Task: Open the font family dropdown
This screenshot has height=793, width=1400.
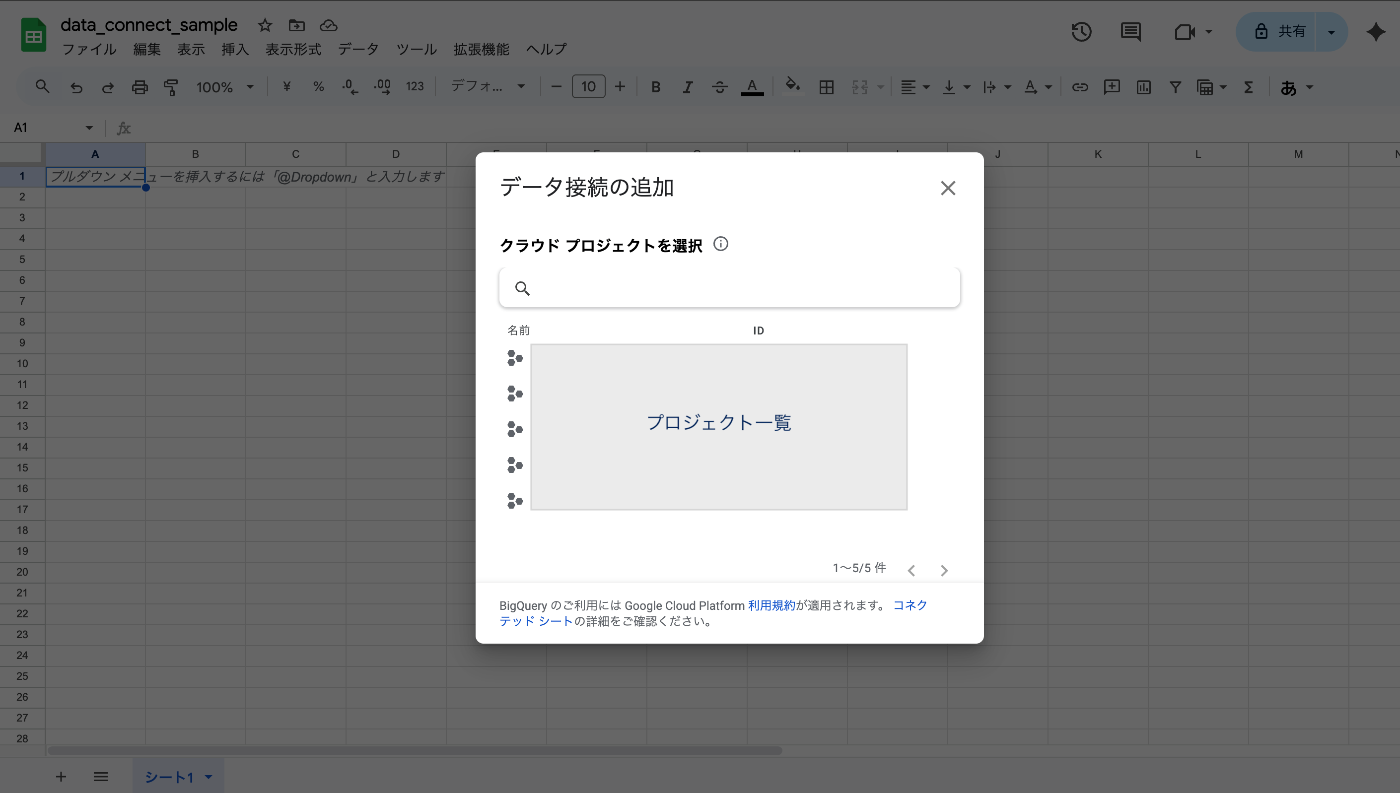Action: tap(487, 87)
